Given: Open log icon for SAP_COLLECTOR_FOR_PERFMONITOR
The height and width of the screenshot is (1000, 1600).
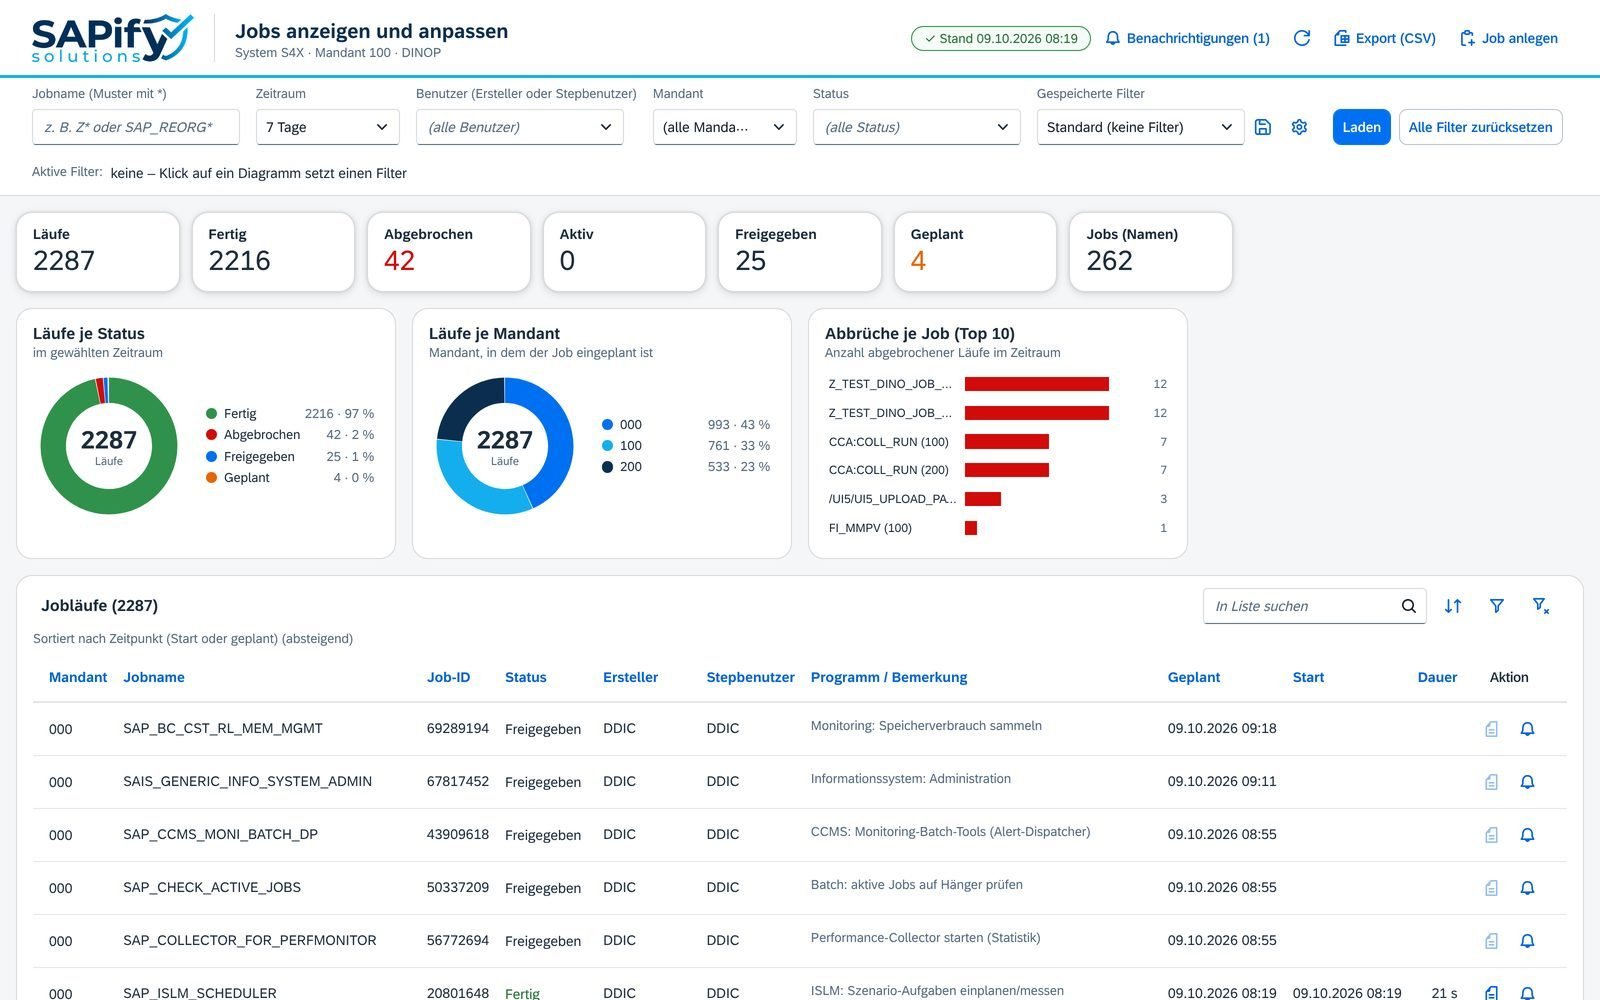Looking at the screenshot, I should click(1491, 941).
